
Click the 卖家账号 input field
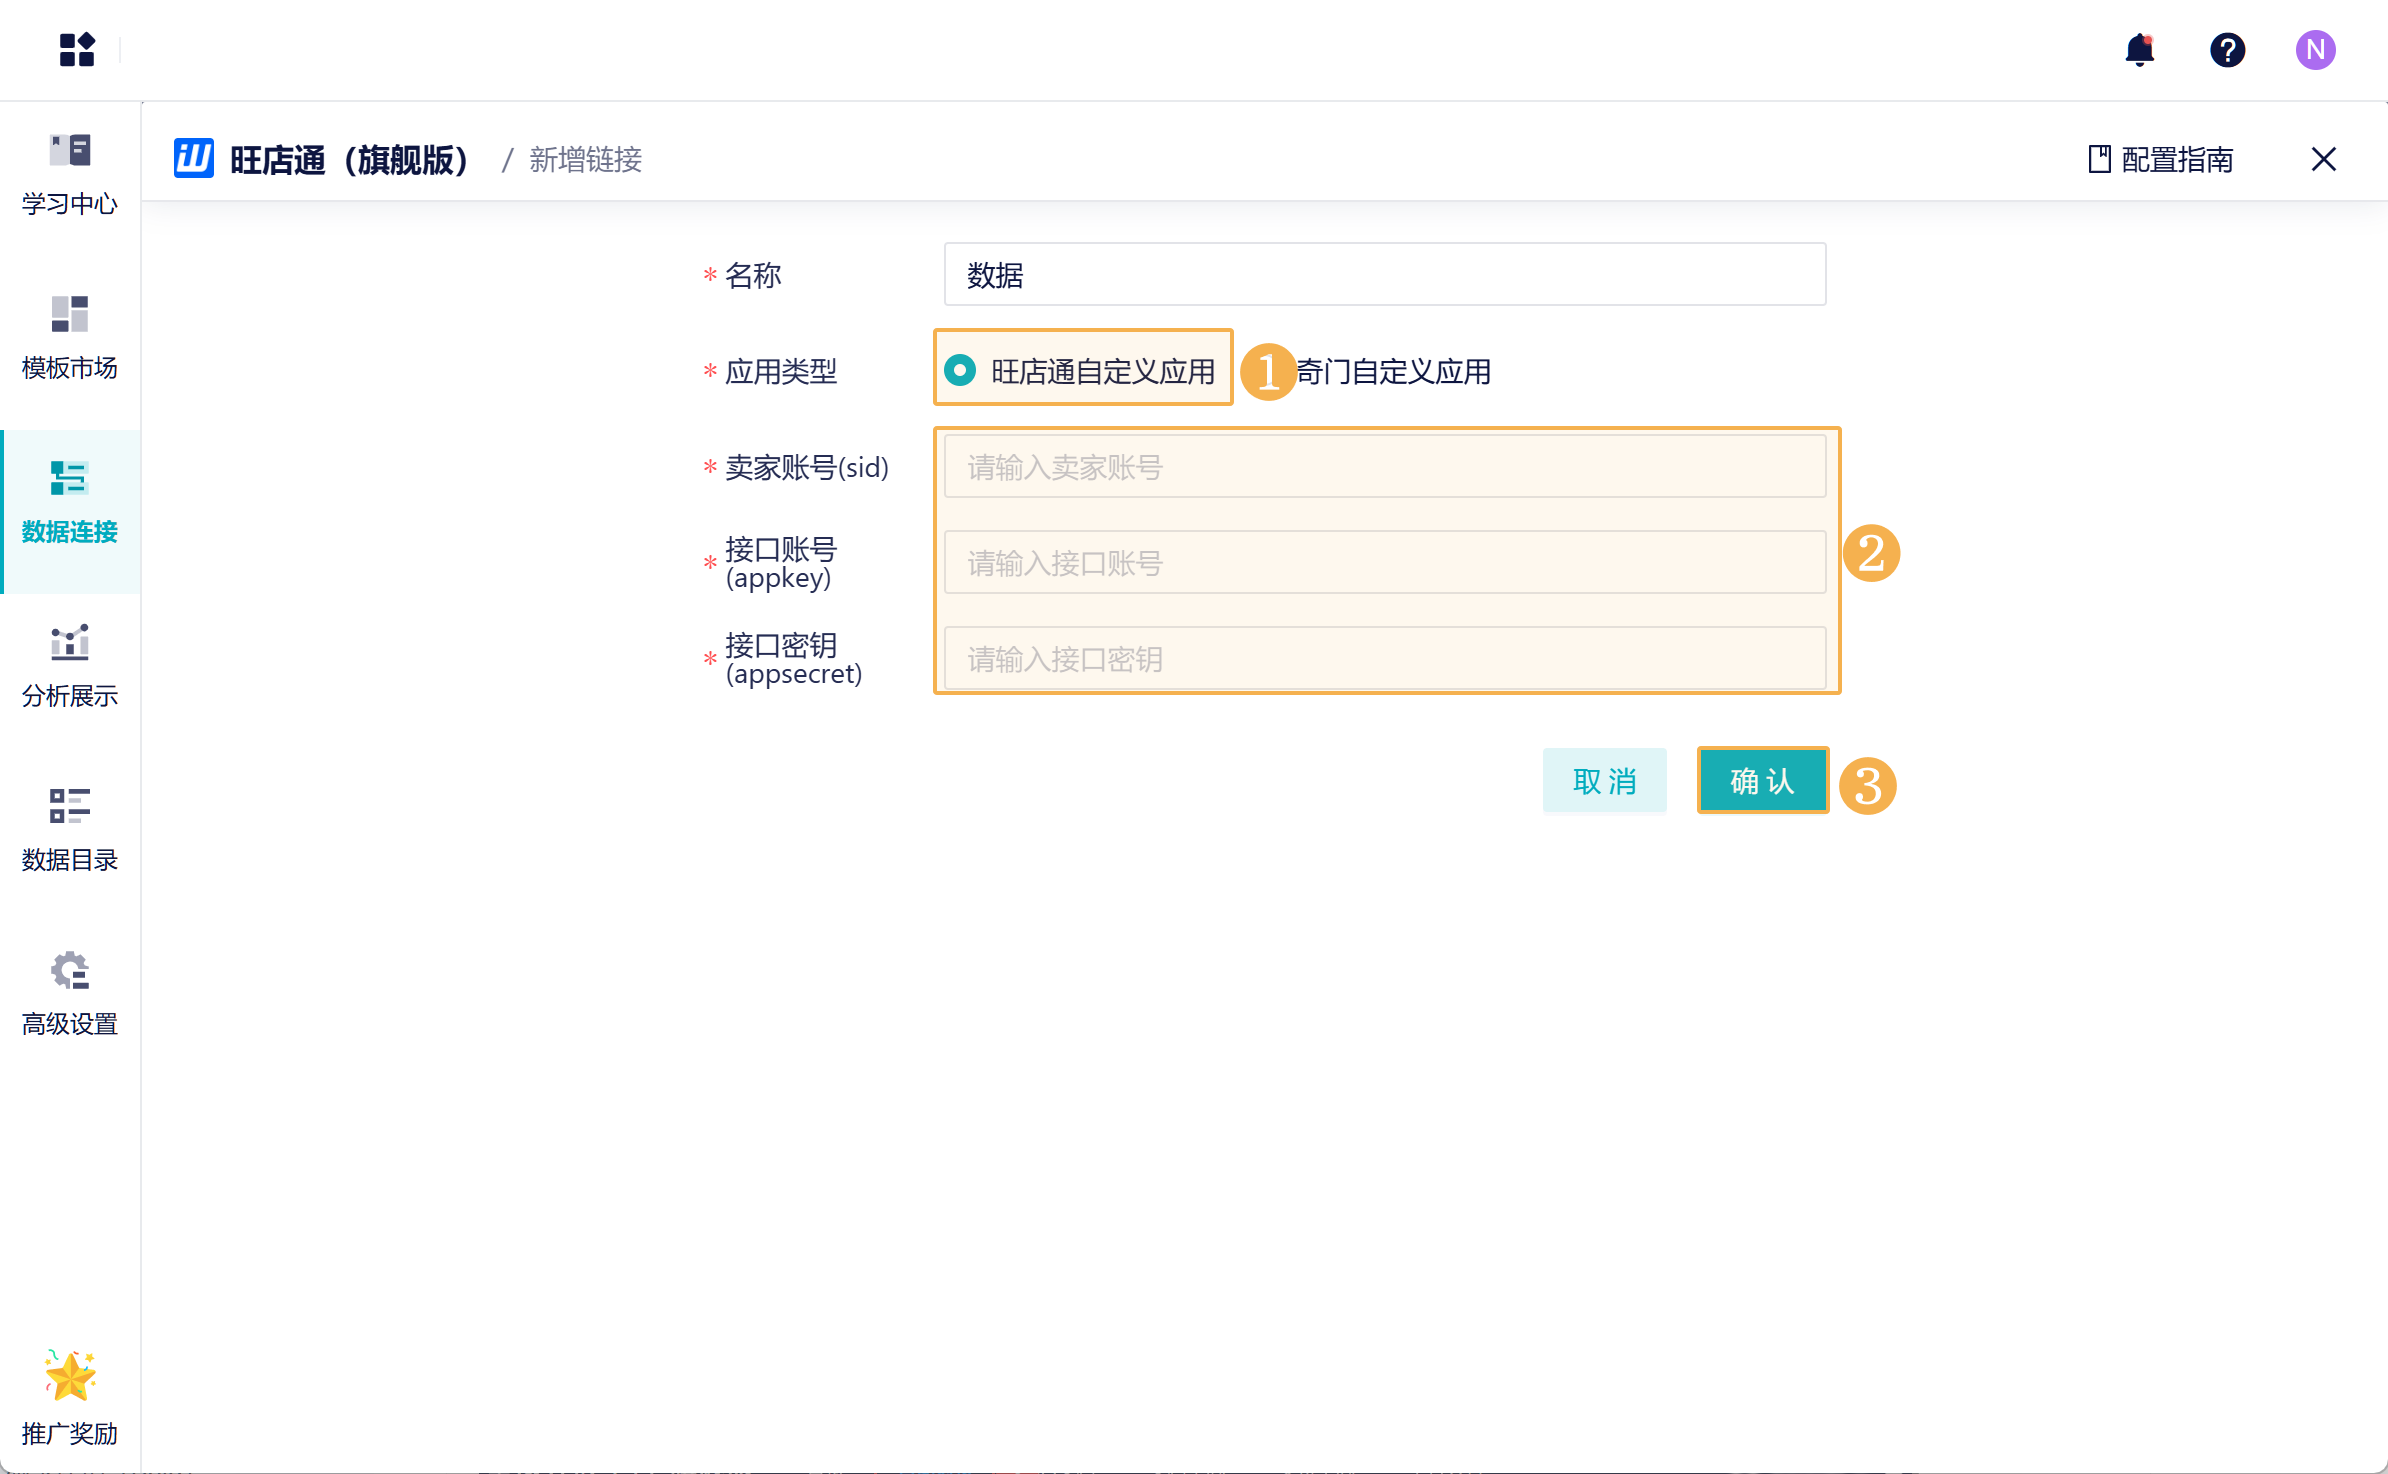pos(1385,466)
